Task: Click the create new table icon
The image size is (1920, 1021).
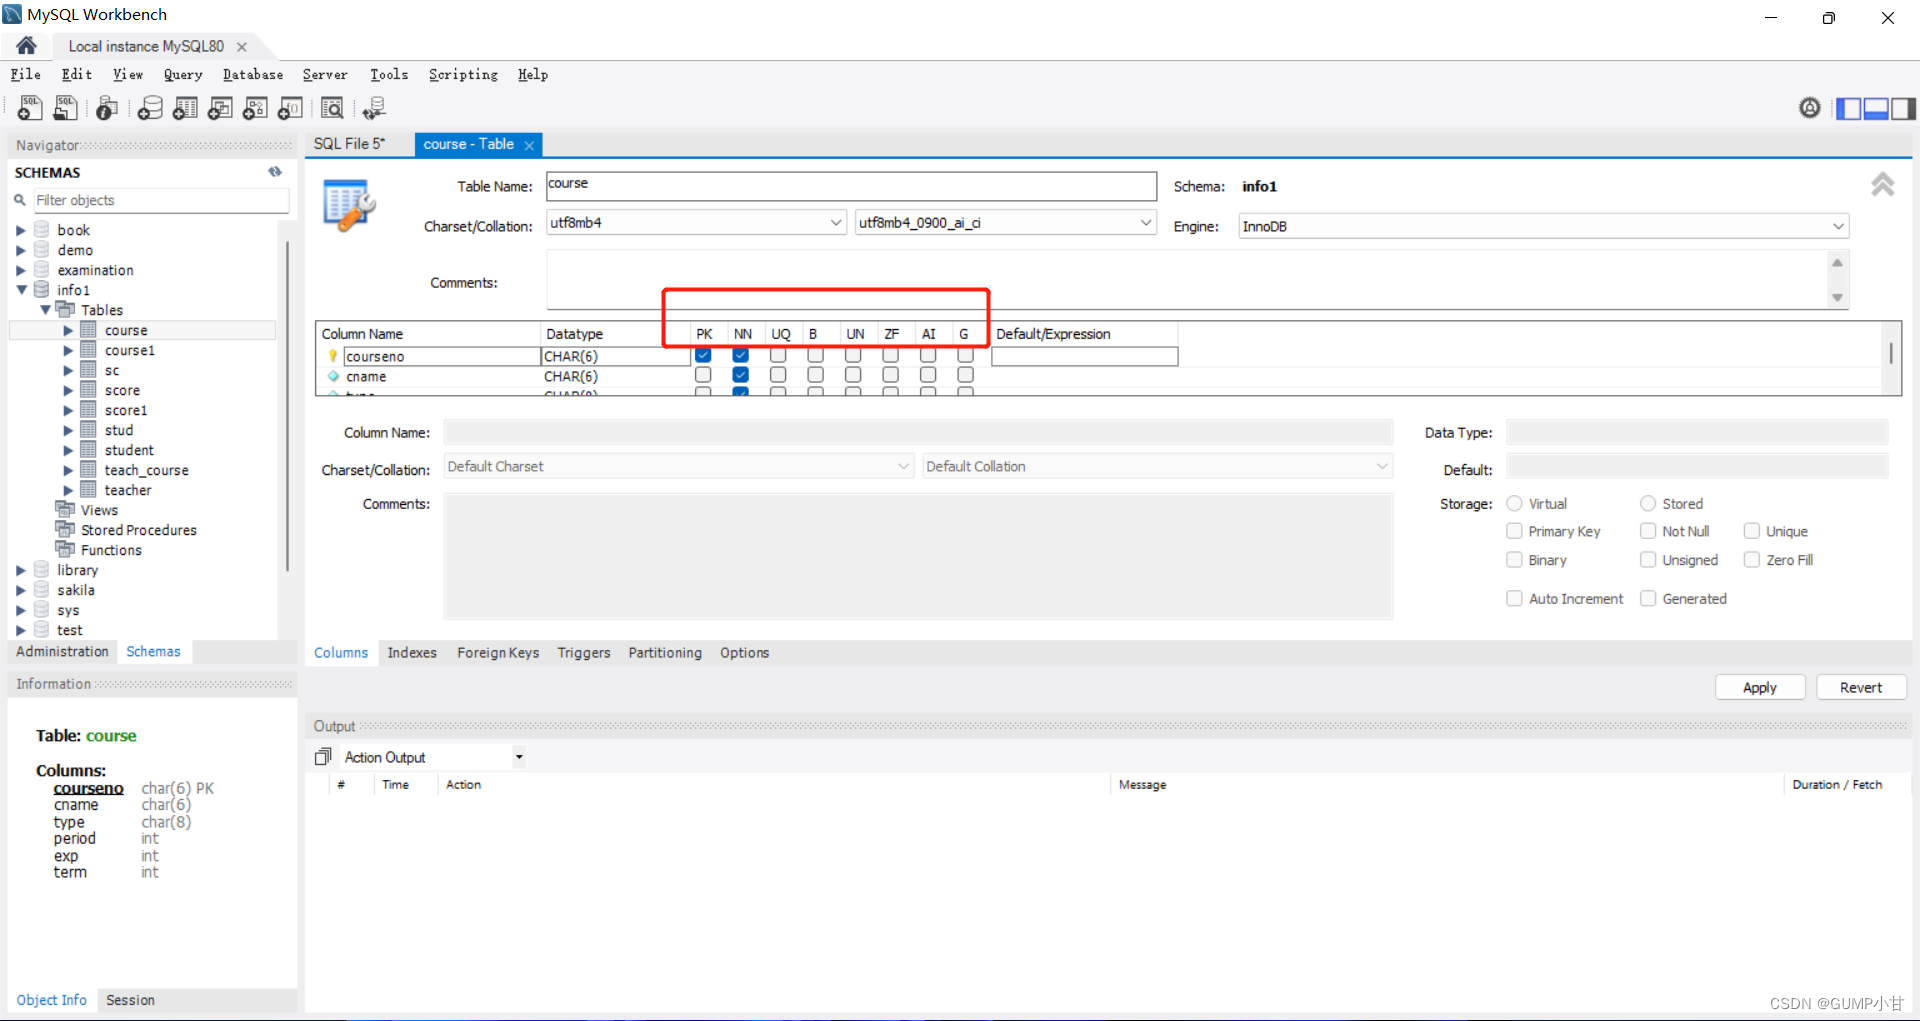Action: [185, 107]
